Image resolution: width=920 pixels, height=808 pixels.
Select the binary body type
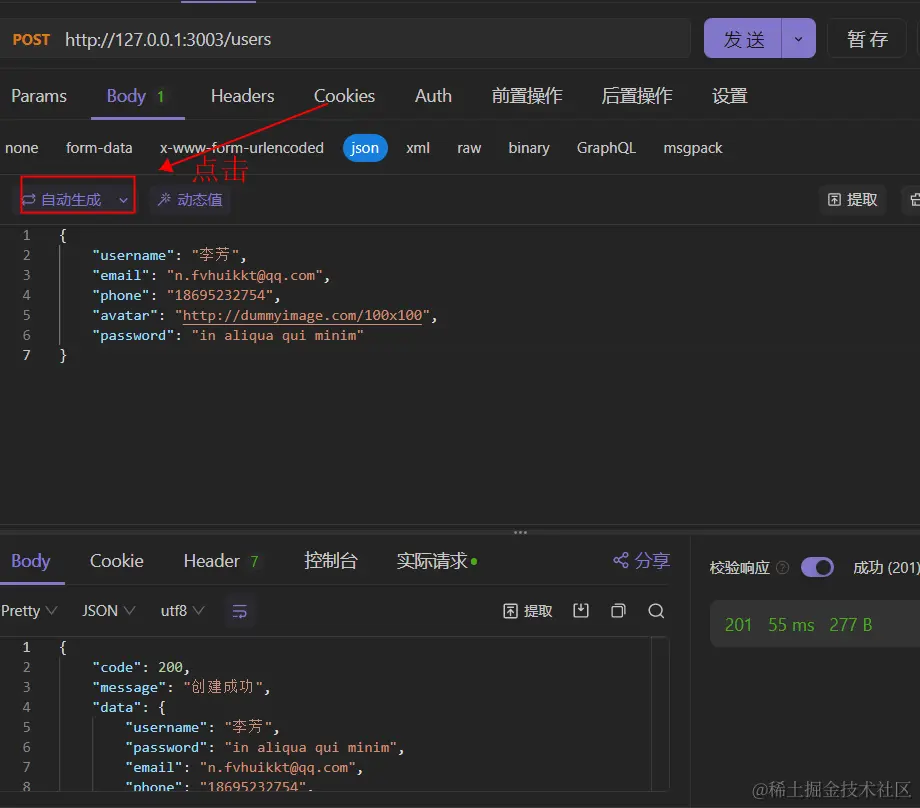pyautogui.click(x=529, y=148)
